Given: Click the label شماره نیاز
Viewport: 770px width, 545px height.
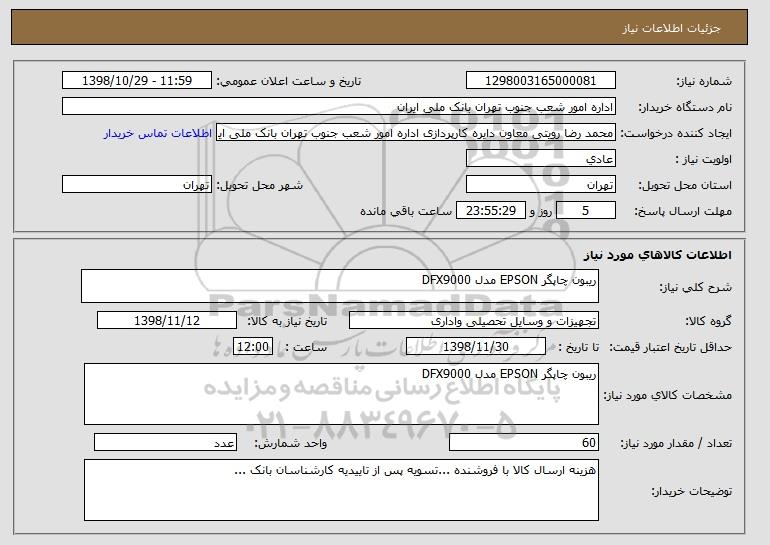Looking at the screenshot, I should point(704,82).
